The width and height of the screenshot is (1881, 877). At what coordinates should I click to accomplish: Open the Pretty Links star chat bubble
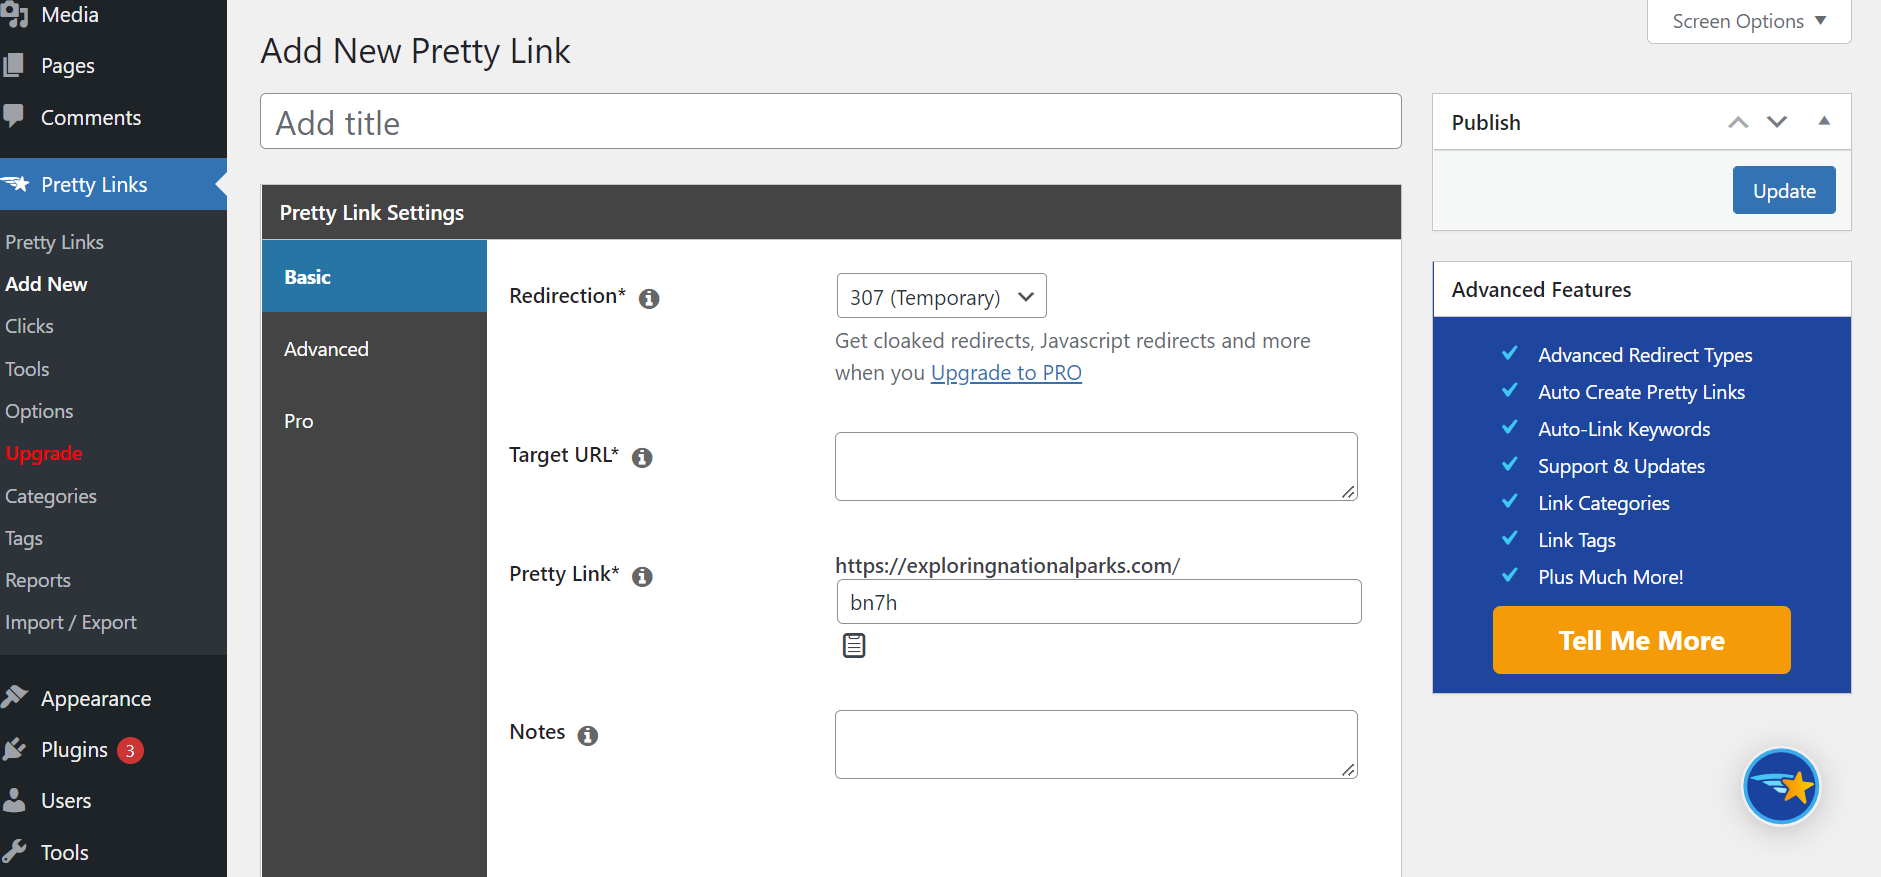click(x=1781, y=787)
